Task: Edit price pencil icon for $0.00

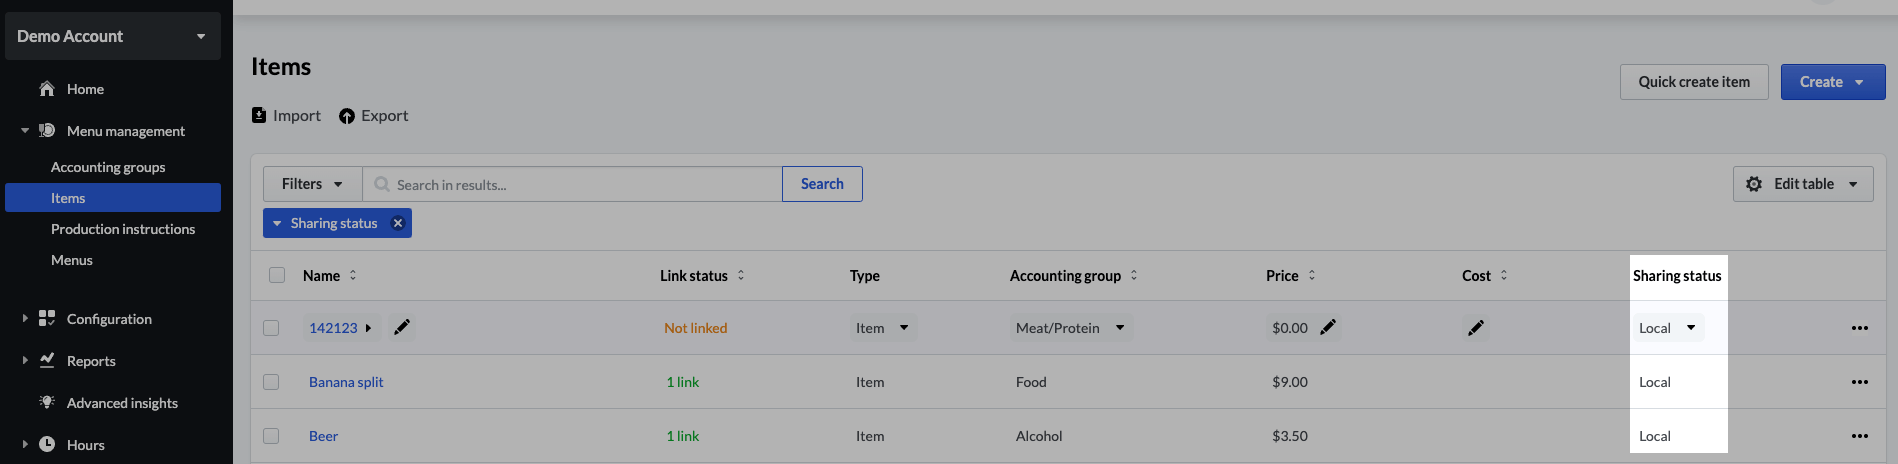Action: (x=1328, y=328)
